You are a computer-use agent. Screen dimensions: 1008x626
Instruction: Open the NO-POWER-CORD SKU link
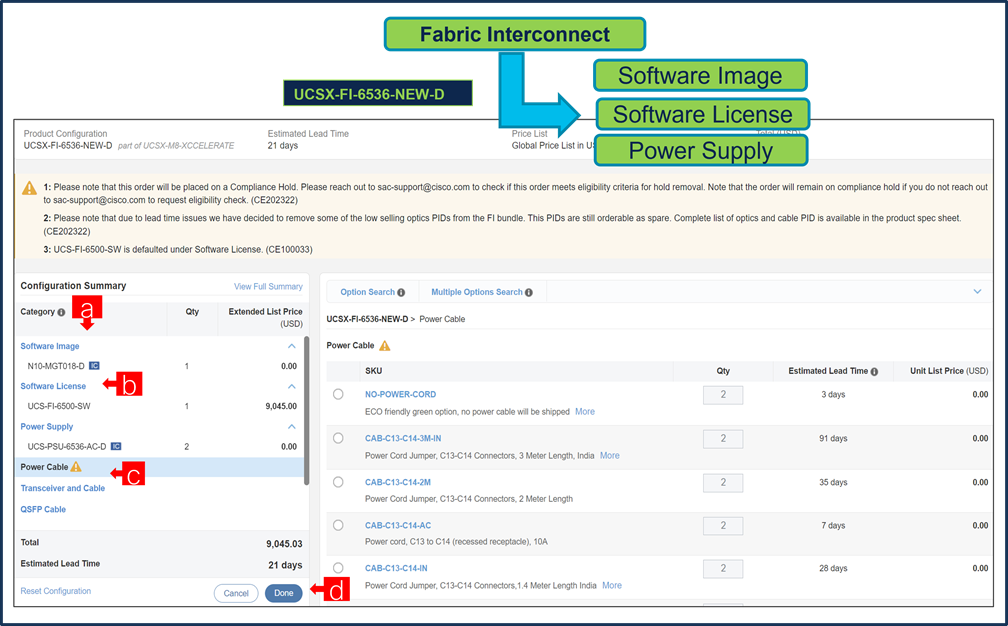click(x=400, y=395)
